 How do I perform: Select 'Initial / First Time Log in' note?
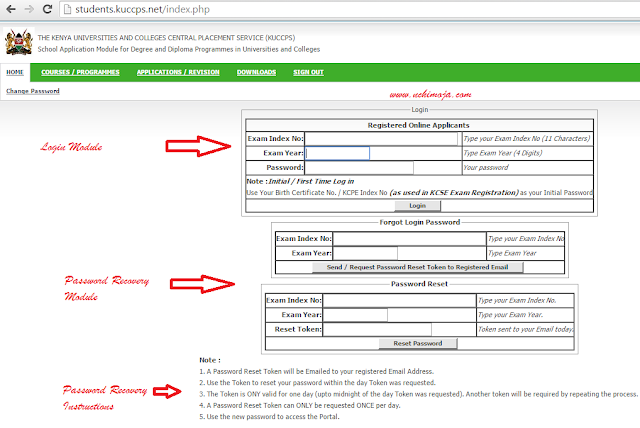pos(311,182)
